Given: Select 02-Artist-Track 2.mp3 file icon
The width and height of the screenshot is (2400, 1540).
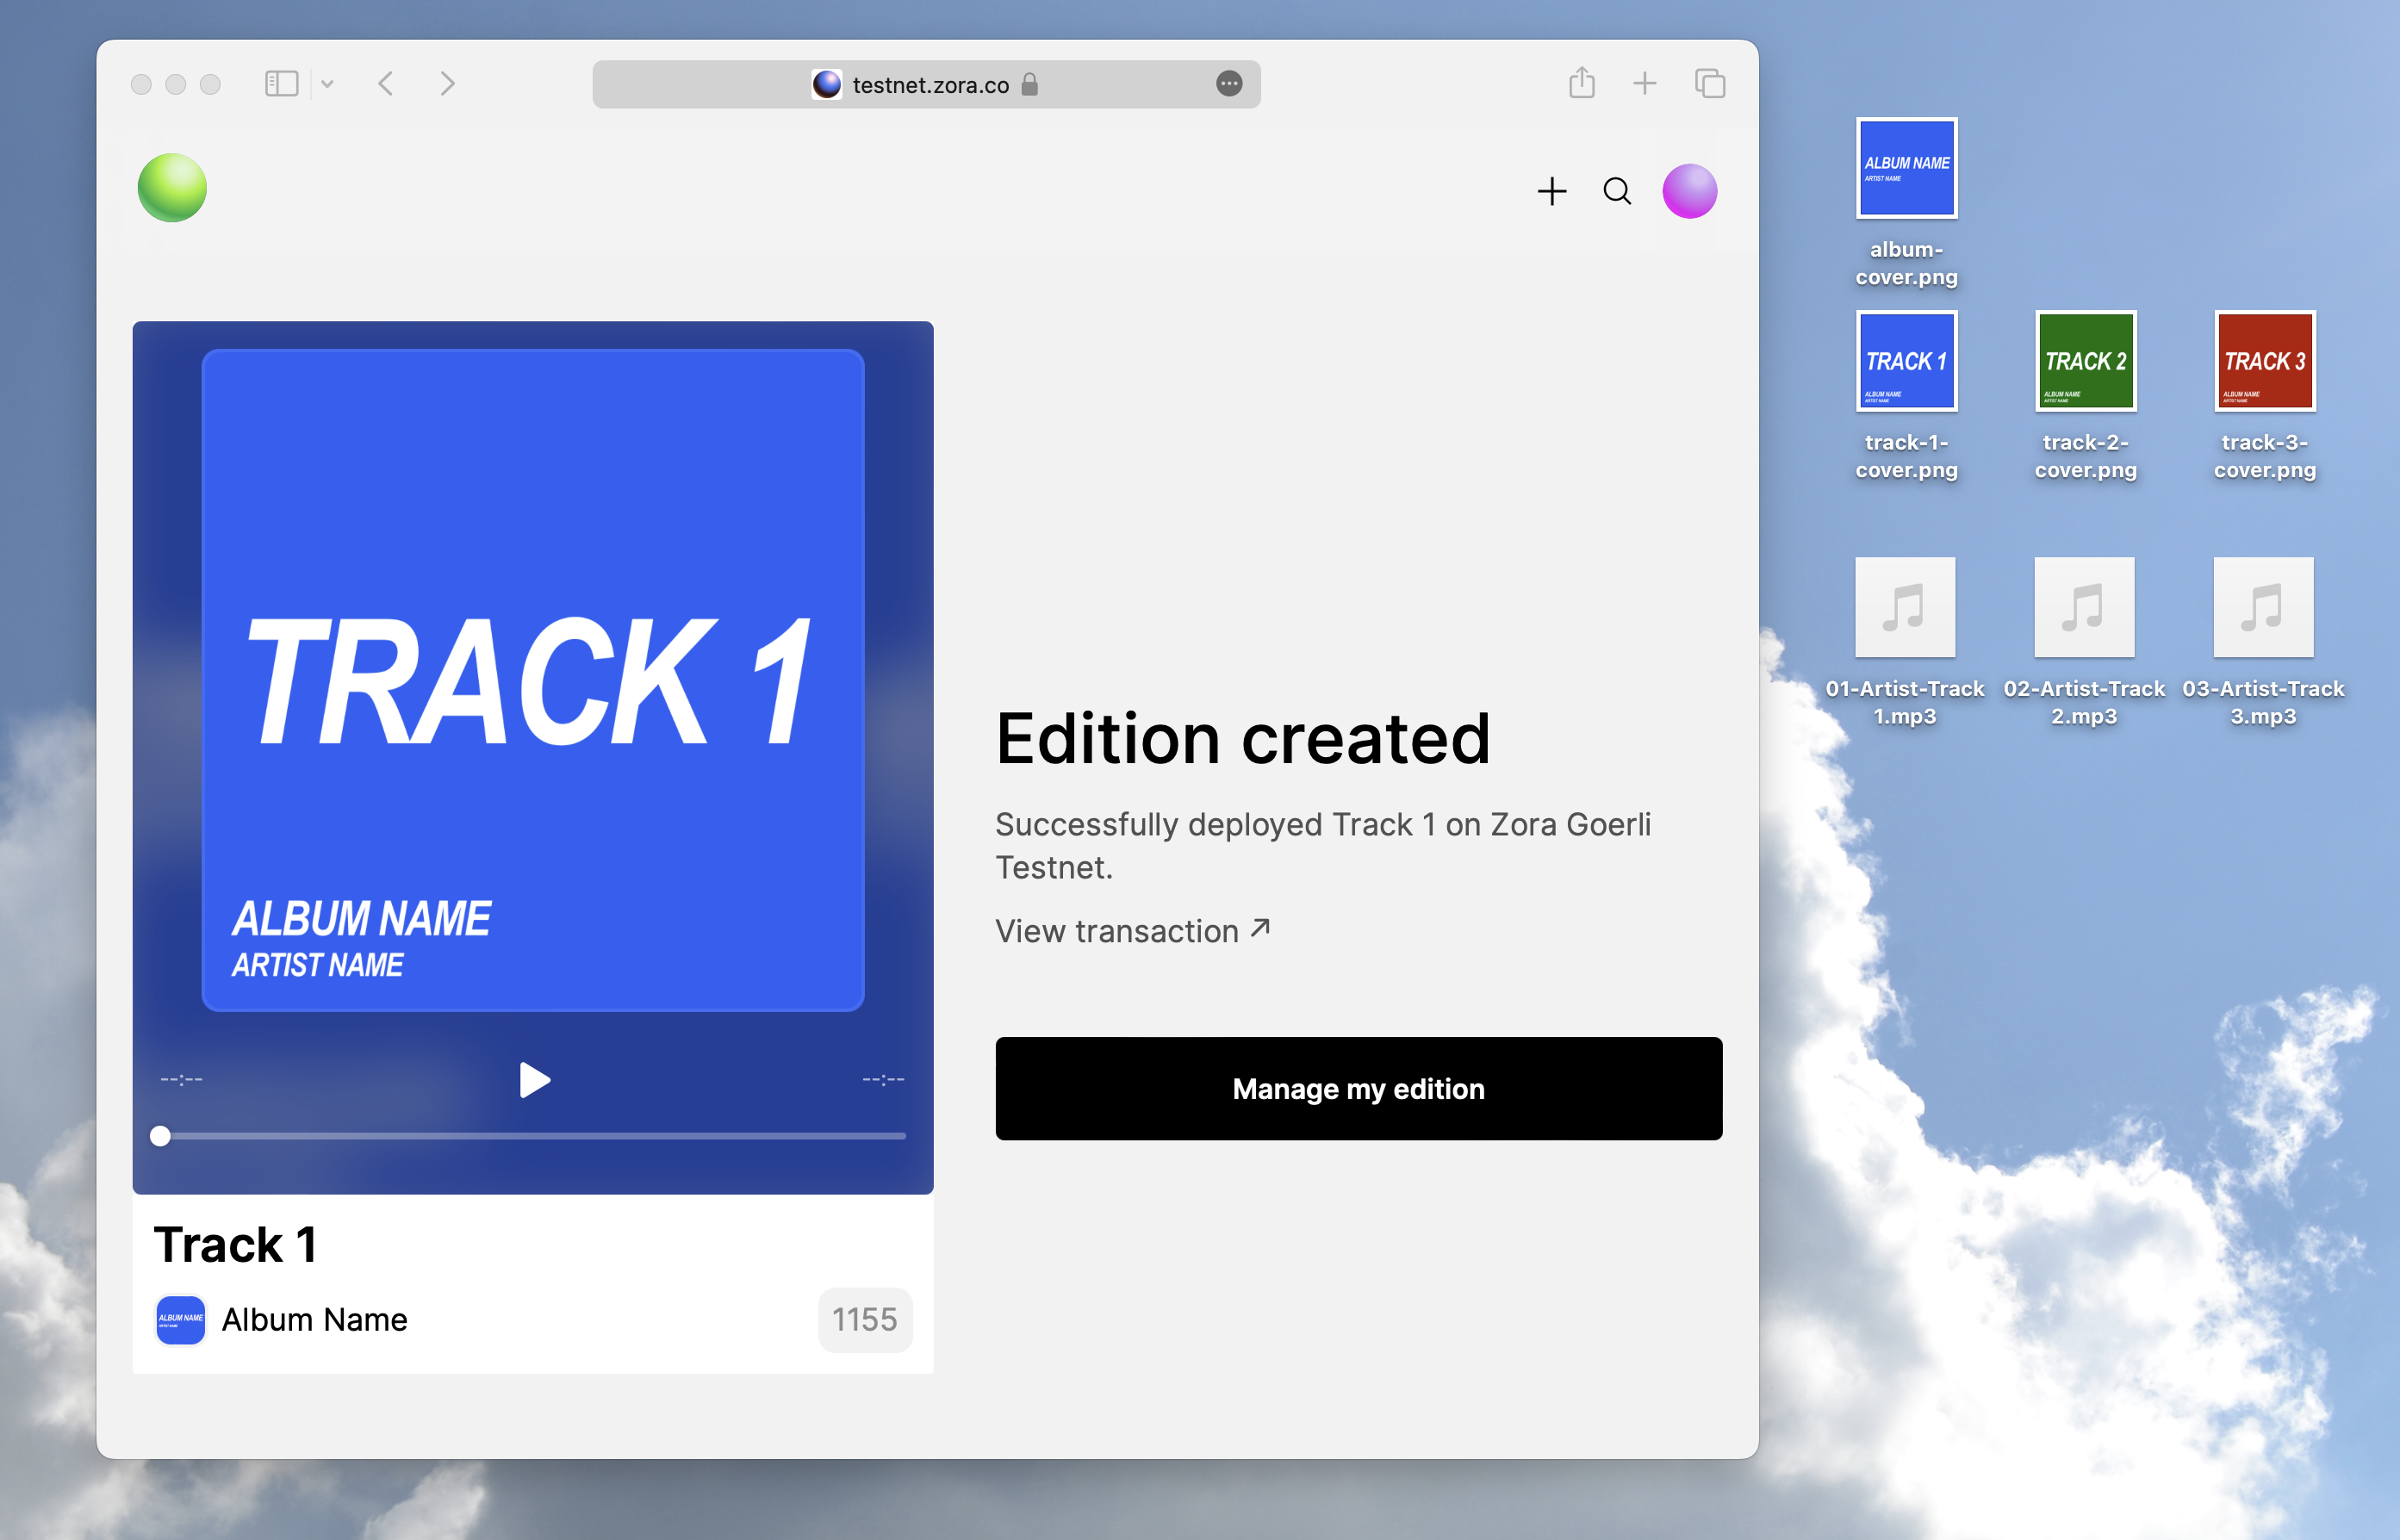Looking at the screenshot, I should click(2084, 608).
